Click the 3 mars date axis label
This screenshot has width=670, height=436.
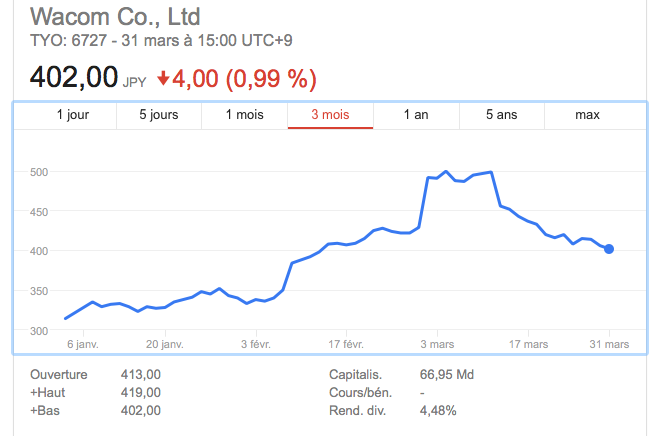click(x=437, y=344)
